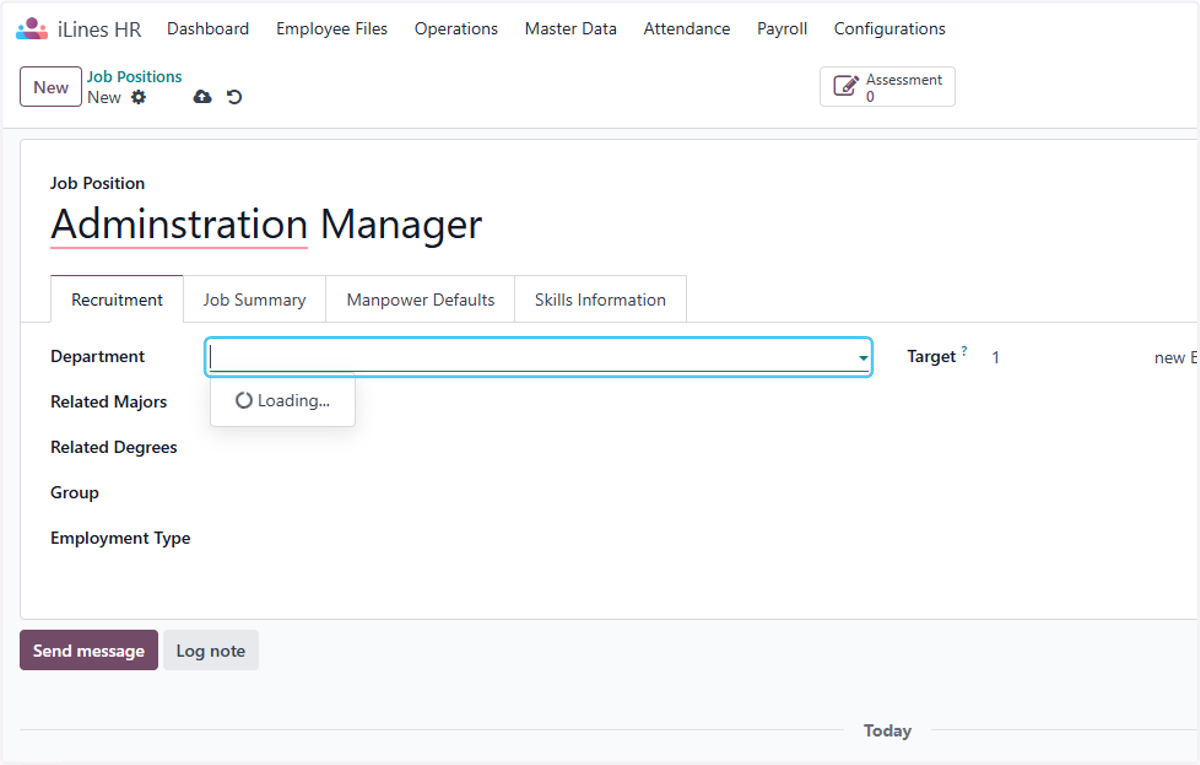The image size is (1200, 765).
Task: Click the New record button
Action: [x=51, y=87]
